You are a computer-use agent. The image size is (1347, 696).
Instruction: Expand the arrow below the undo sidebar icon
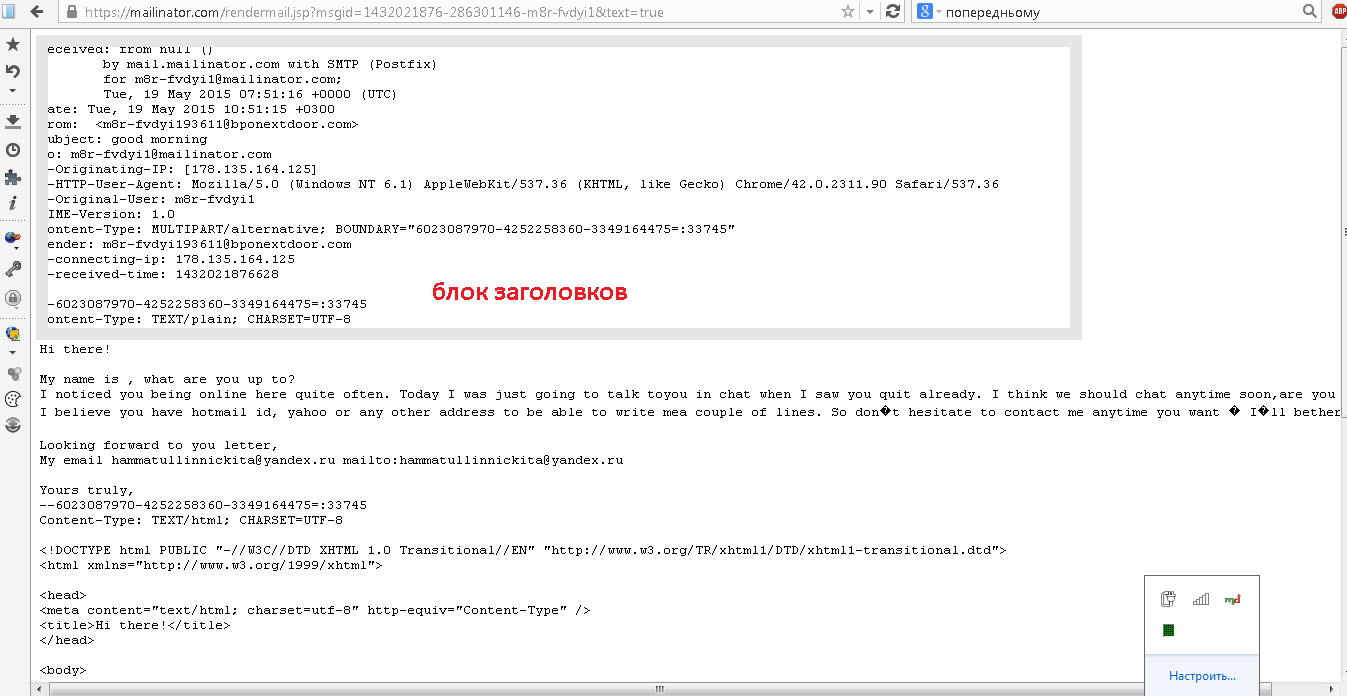coord(13,90)
